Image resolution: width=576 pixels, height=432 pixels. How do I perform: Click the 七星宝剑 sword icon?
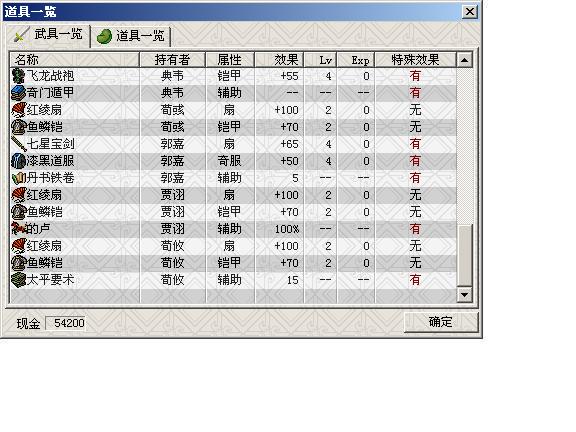(x=18, y=144)
